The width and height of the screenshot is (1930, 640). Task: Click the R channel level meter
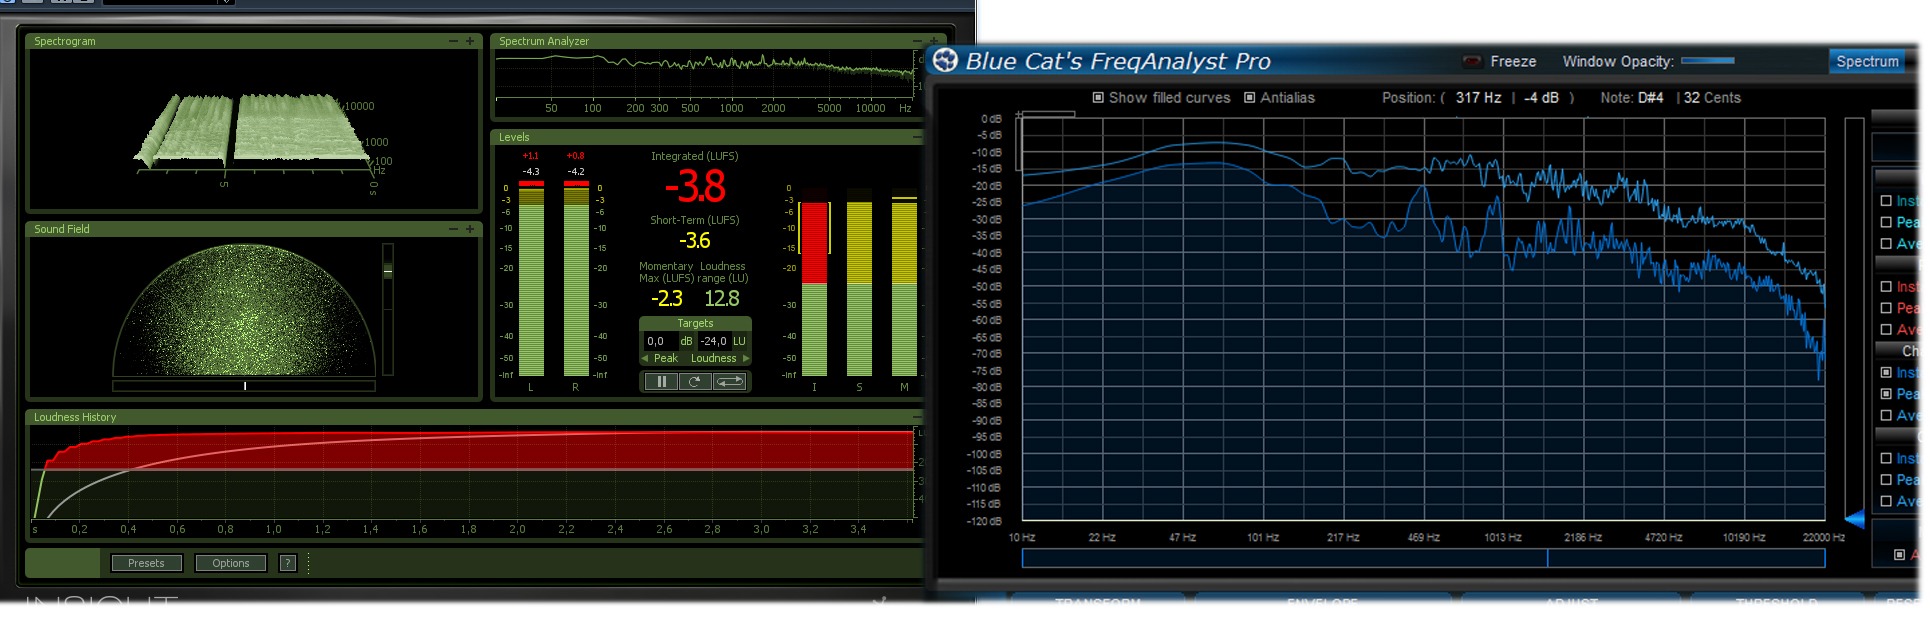click(576, 279)
